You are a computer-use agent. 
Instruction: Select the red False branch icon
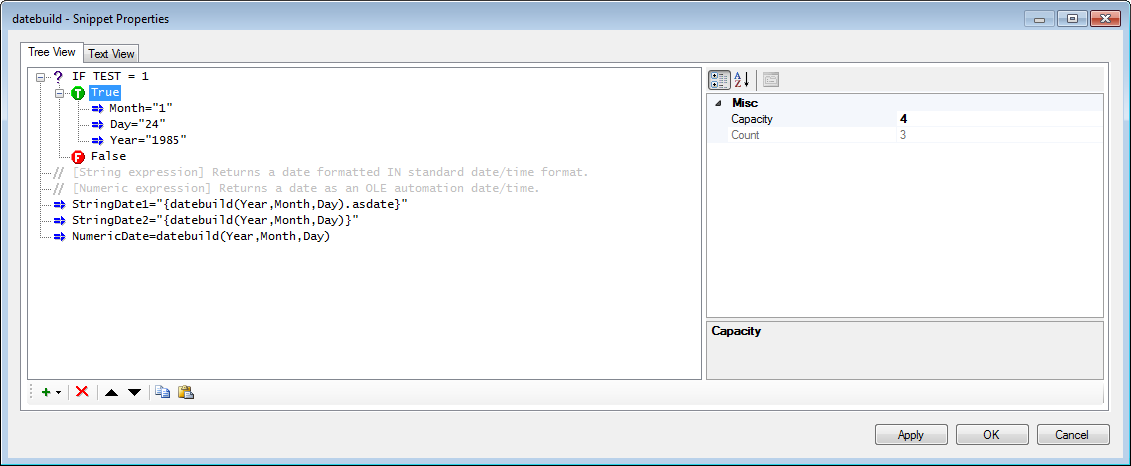pyautogui.click(x=79, y=157)
